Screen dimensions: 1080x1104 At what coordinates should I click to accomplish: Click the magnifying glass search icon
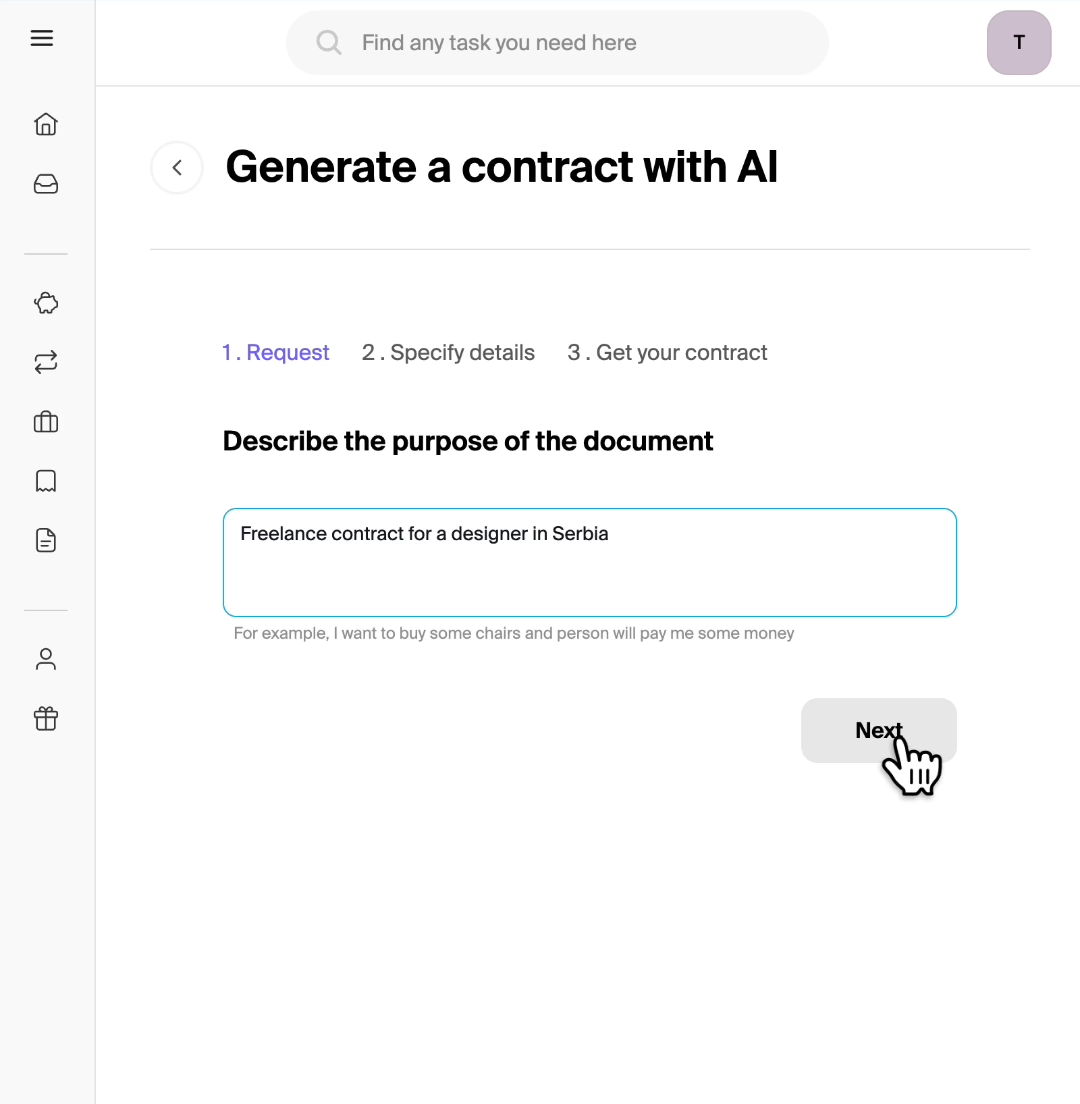point(329,43)
